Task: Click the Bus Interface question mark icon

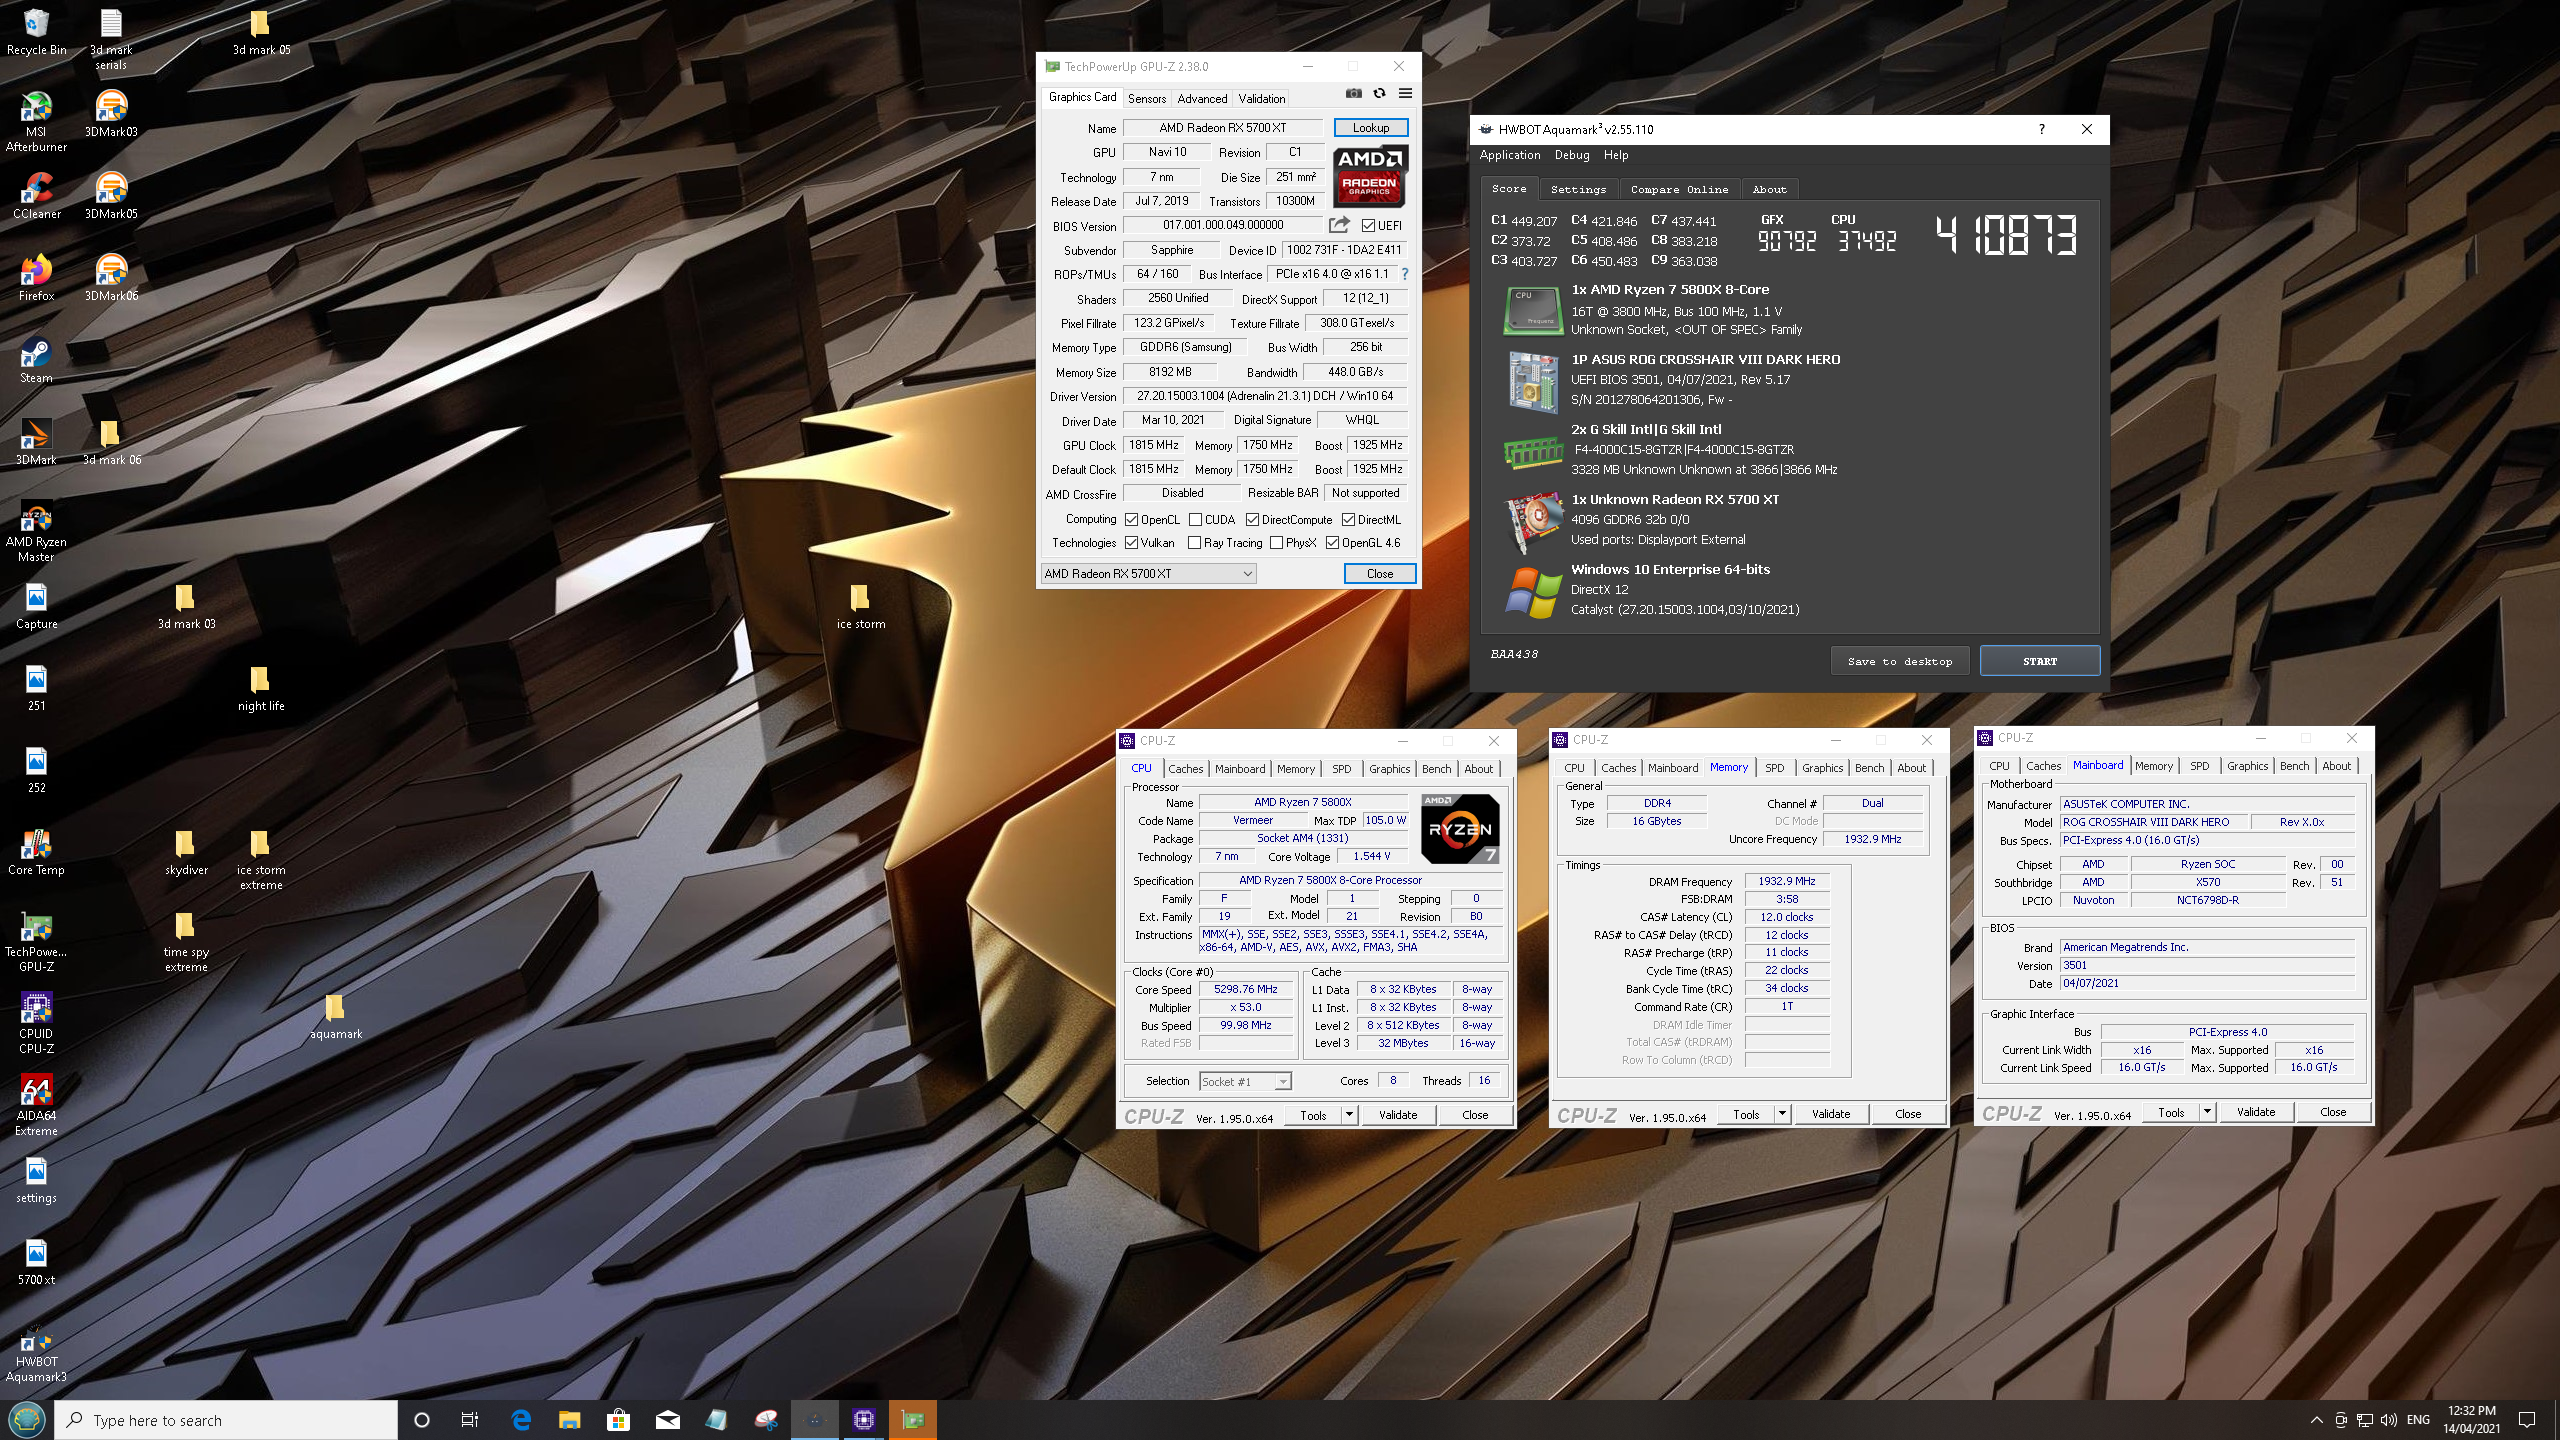Action: pyautogui.click(x=1404, y=274)
